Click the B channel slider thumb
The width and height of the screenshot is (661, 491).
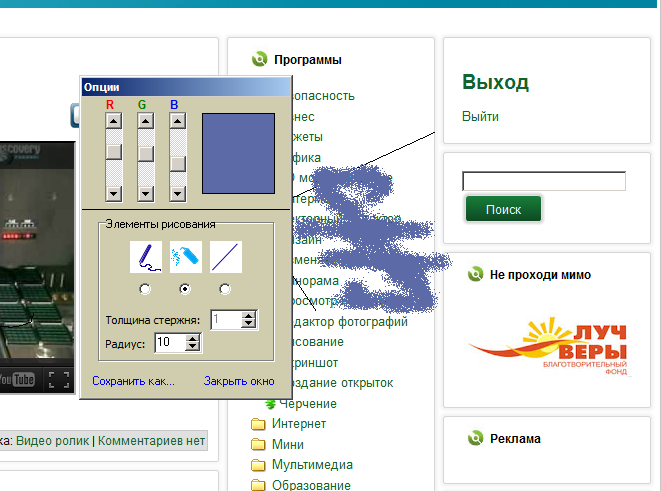tap(178, 164)
